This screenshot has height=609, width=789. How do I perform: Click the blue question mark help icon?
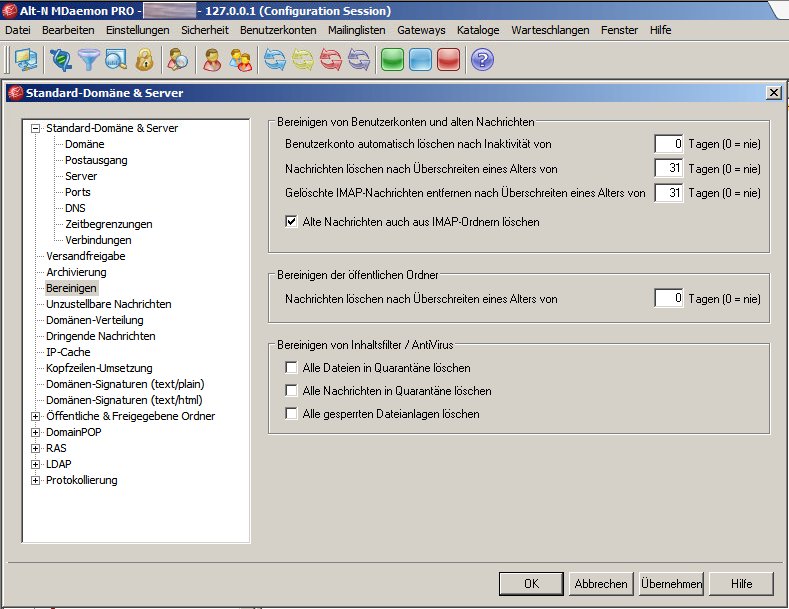click(x=483, y=60)
